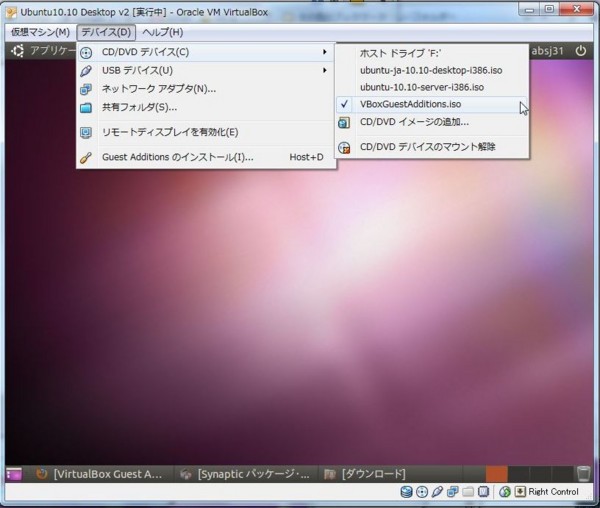This screenshot has width=600, height=508.
Task: Select リモートディスプレイを有効化(E) menu item
Action: click(x=206, y=132)
